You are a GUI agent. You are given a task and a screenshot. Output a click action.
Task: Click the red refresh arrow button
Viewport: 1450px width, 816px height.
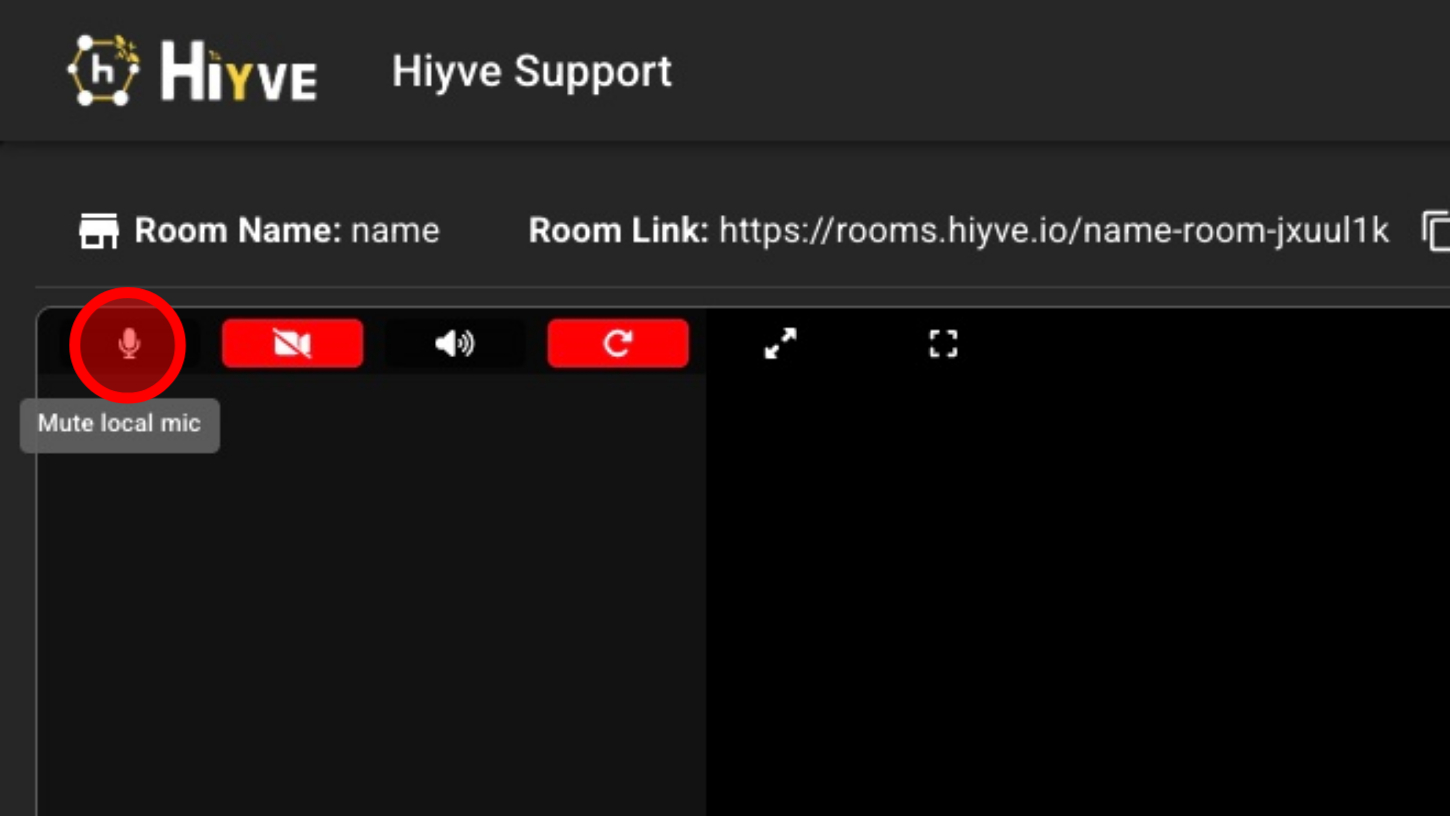pyautogui.click(x=618, y=344)
